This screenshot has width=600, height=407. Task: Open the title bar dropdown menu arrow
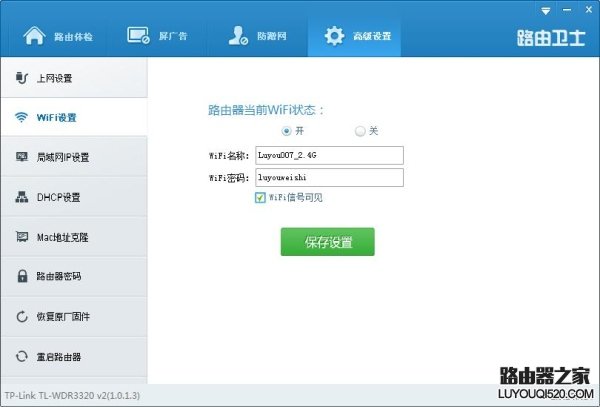click(x=546, y=11)
